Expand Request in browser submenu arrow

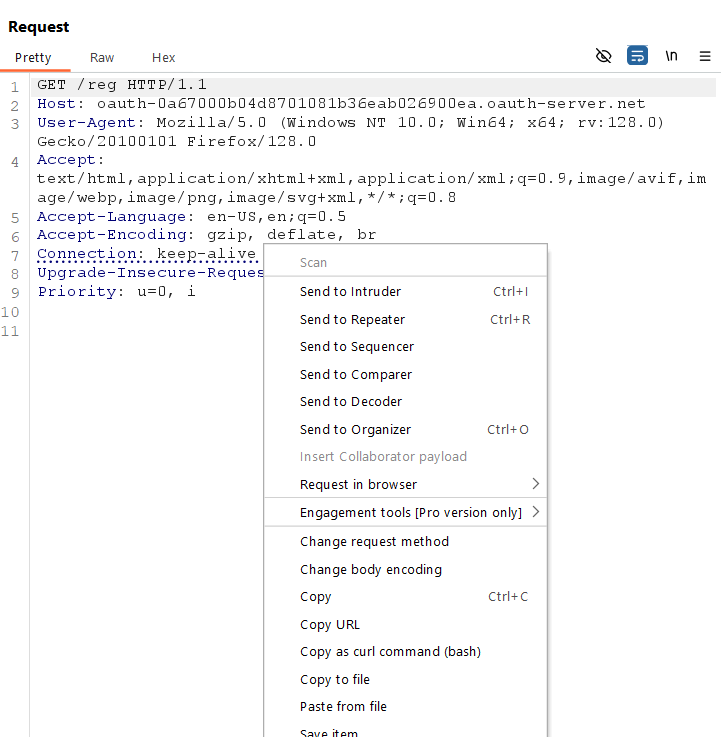coord(535,484)
